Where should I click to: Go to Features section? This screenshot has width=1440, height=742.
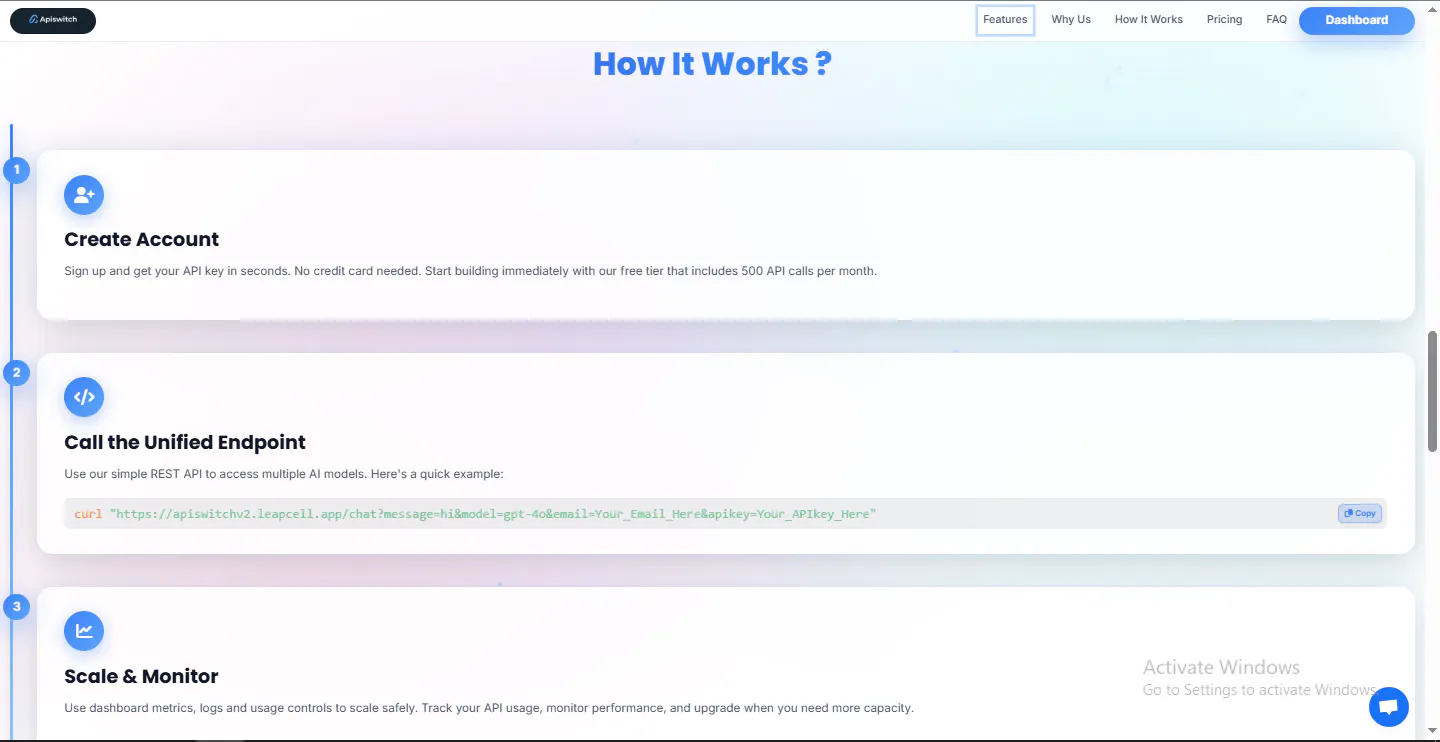pyautogui.click(x=1005, y=20)
